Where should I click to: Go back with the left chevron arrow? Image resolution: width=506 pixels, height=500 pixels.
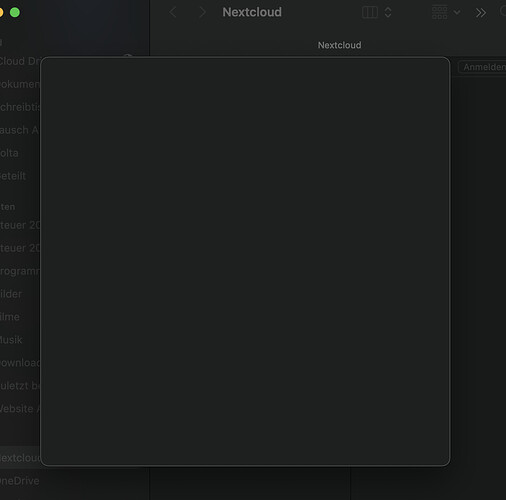point(173,12)
